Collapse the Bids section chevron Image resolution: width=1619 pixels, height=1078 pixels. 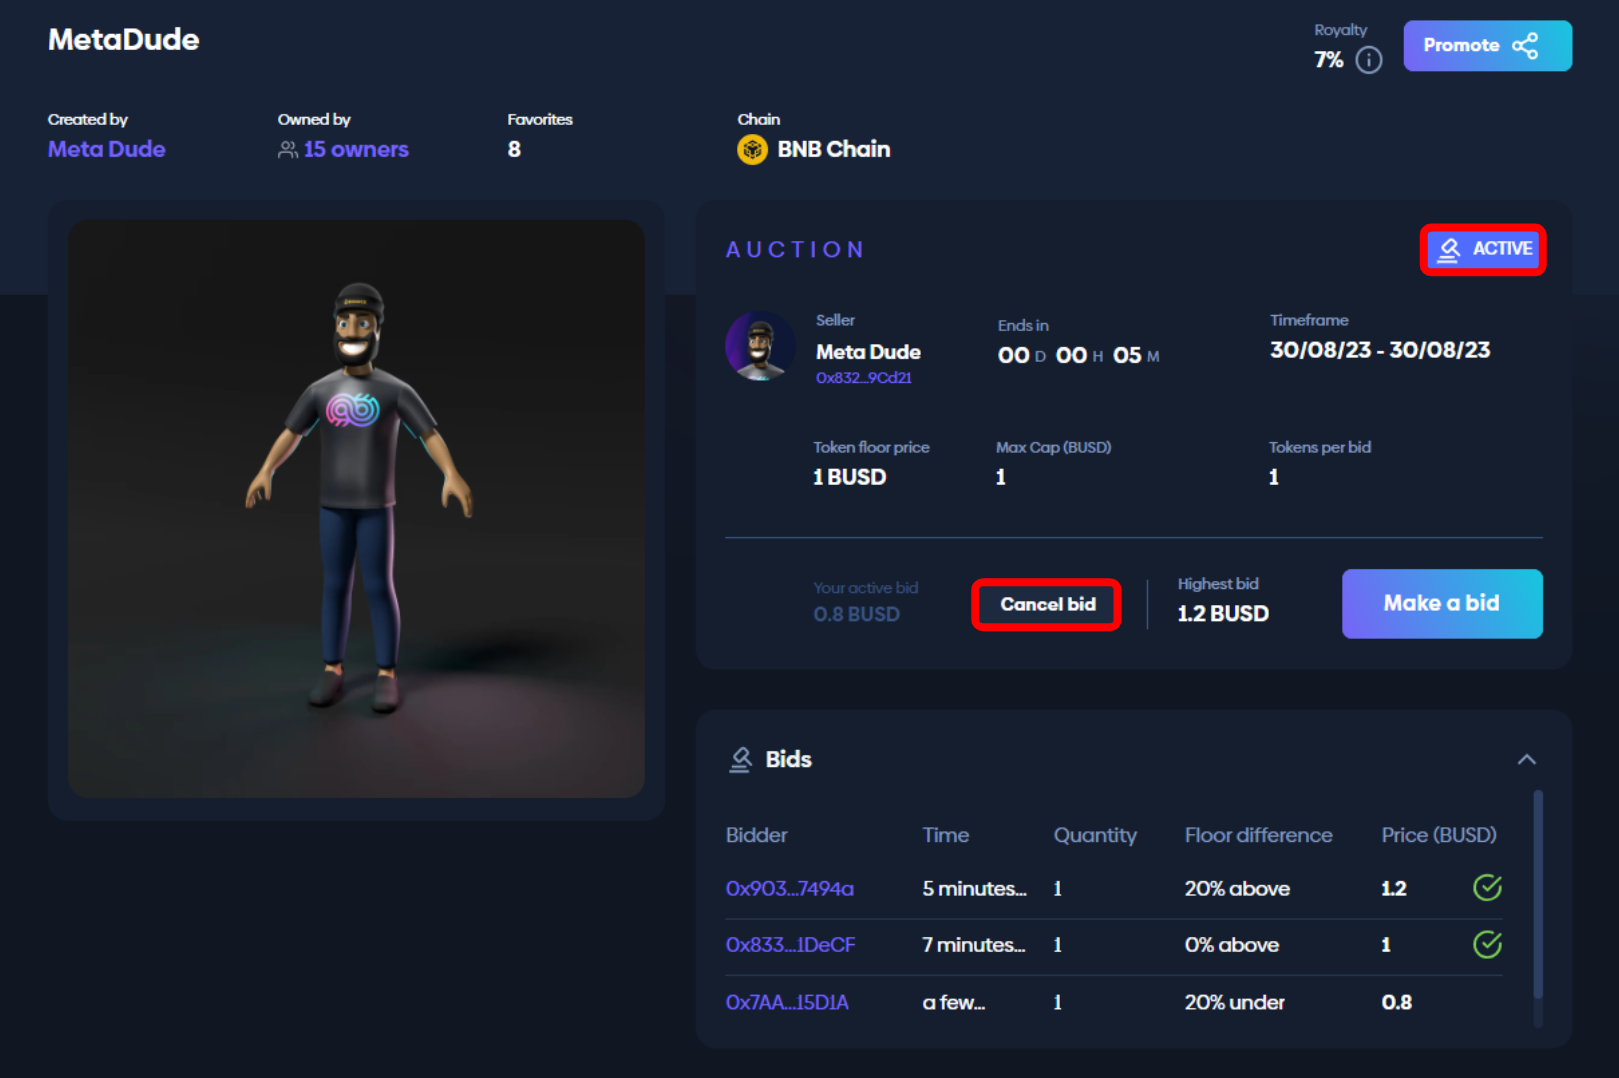point(1526,760)
